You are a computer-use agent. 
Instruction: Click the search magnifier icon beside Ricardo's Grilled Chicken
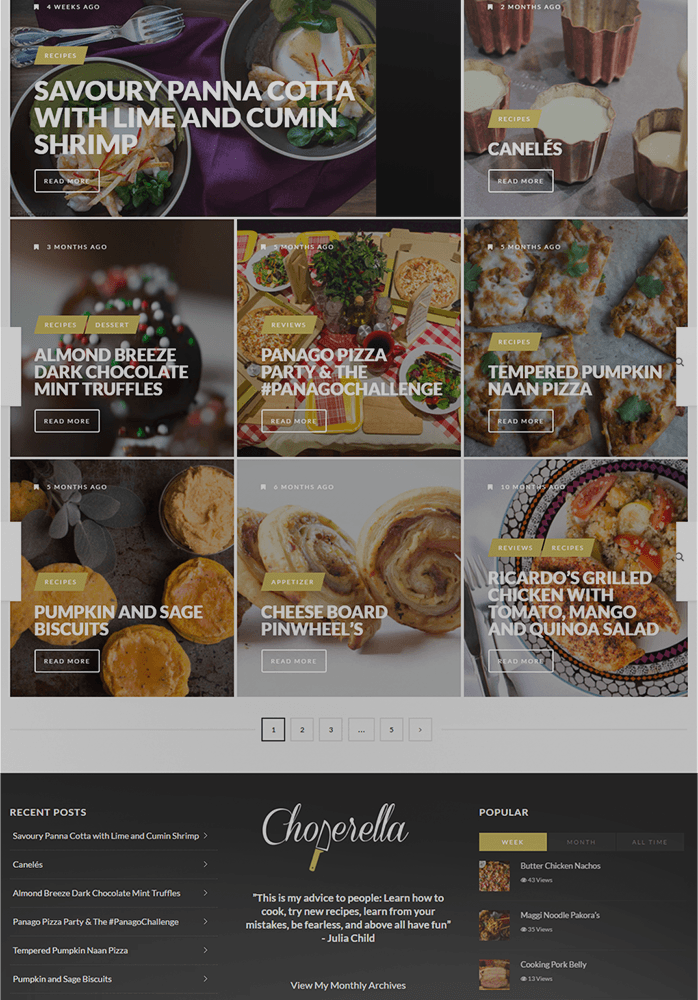pyautogui.click(x=680, y=557)
